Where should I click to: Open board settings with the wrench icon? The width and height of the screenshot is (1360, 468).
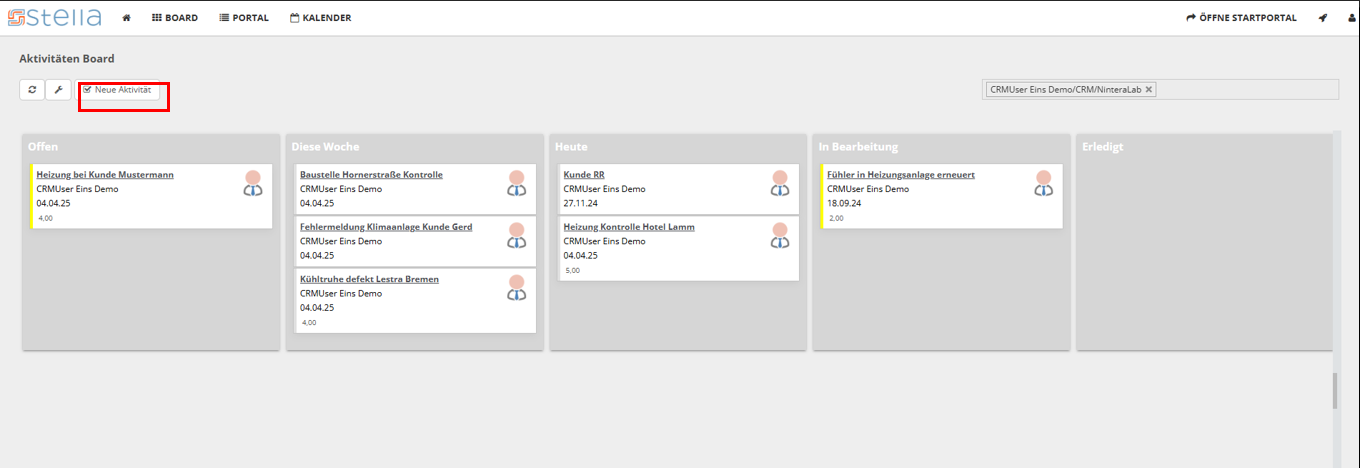point(58,90)
